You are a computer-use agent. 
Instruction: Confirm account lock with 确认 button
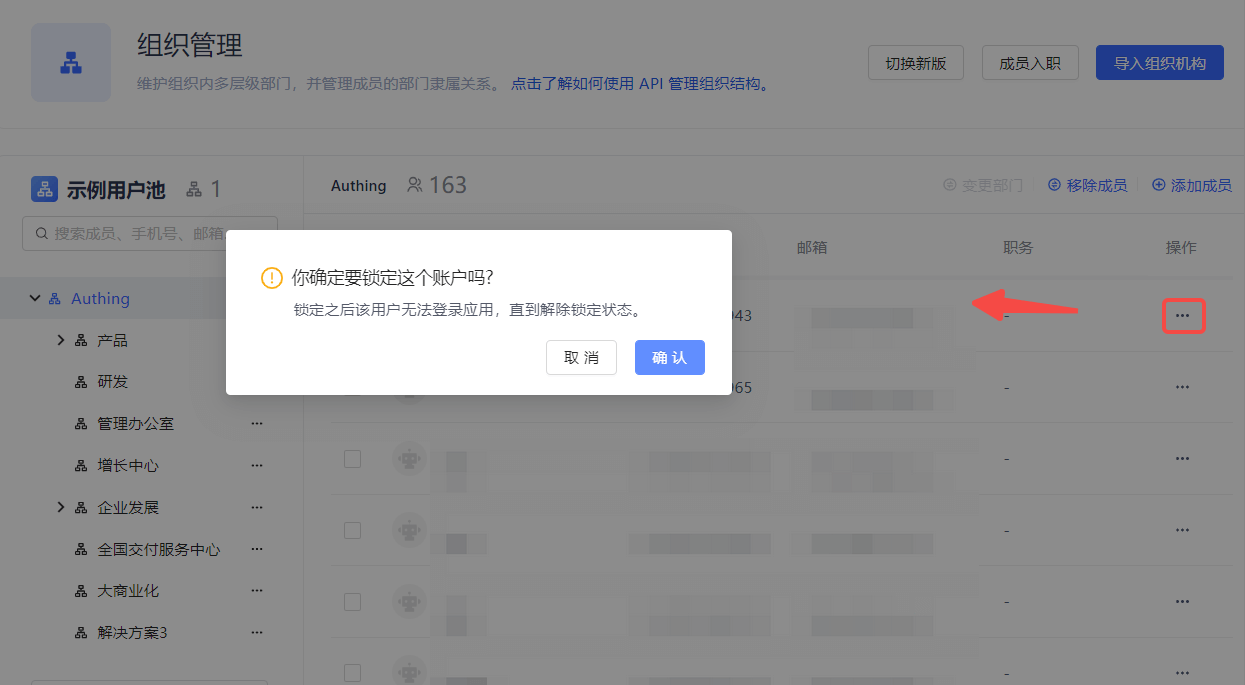tap(669, 358)
